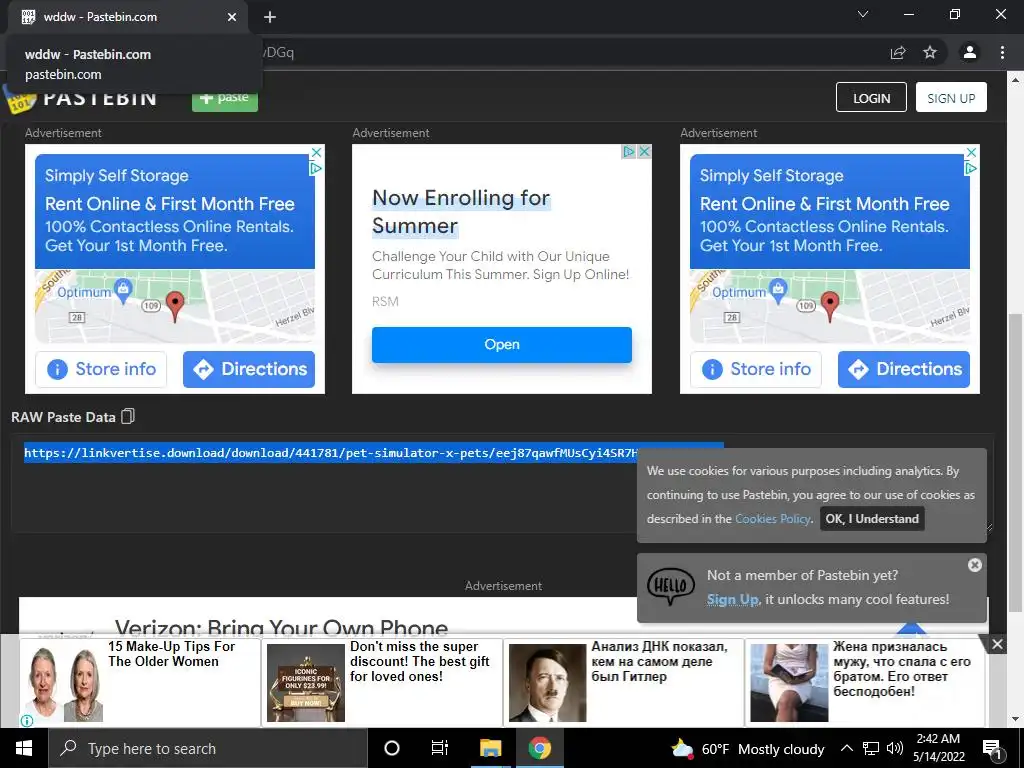Click Store info in left ad
Image resolution: width=1024 pixels, height=768 pixels.
point(101,369)
